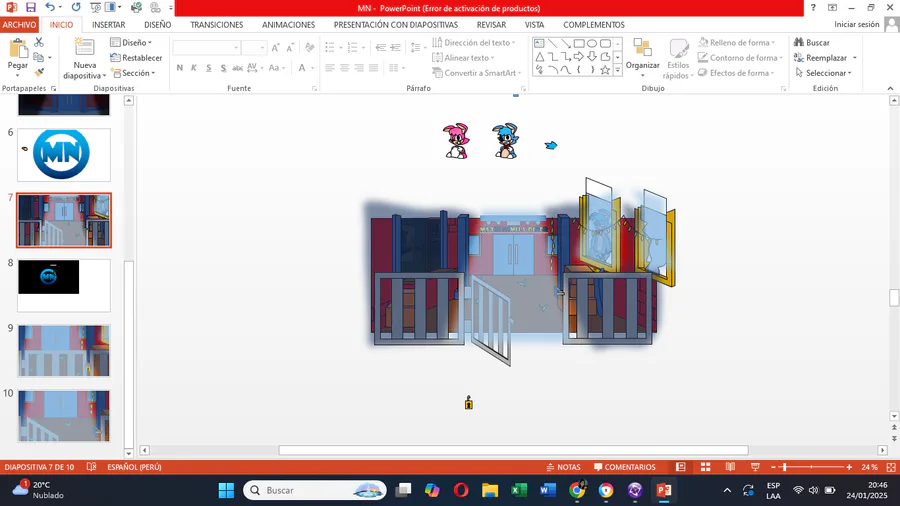
Task: Switch to the DISEÑO tab
Action: tap(157, 25)
